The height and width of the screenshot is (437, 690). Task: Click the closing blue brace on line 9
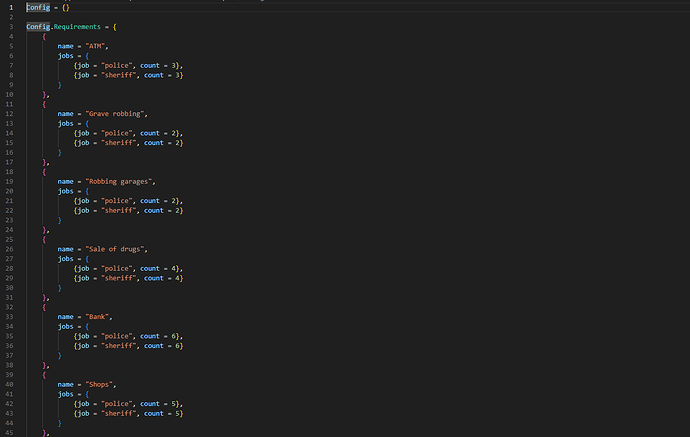(x=59, y=85)
